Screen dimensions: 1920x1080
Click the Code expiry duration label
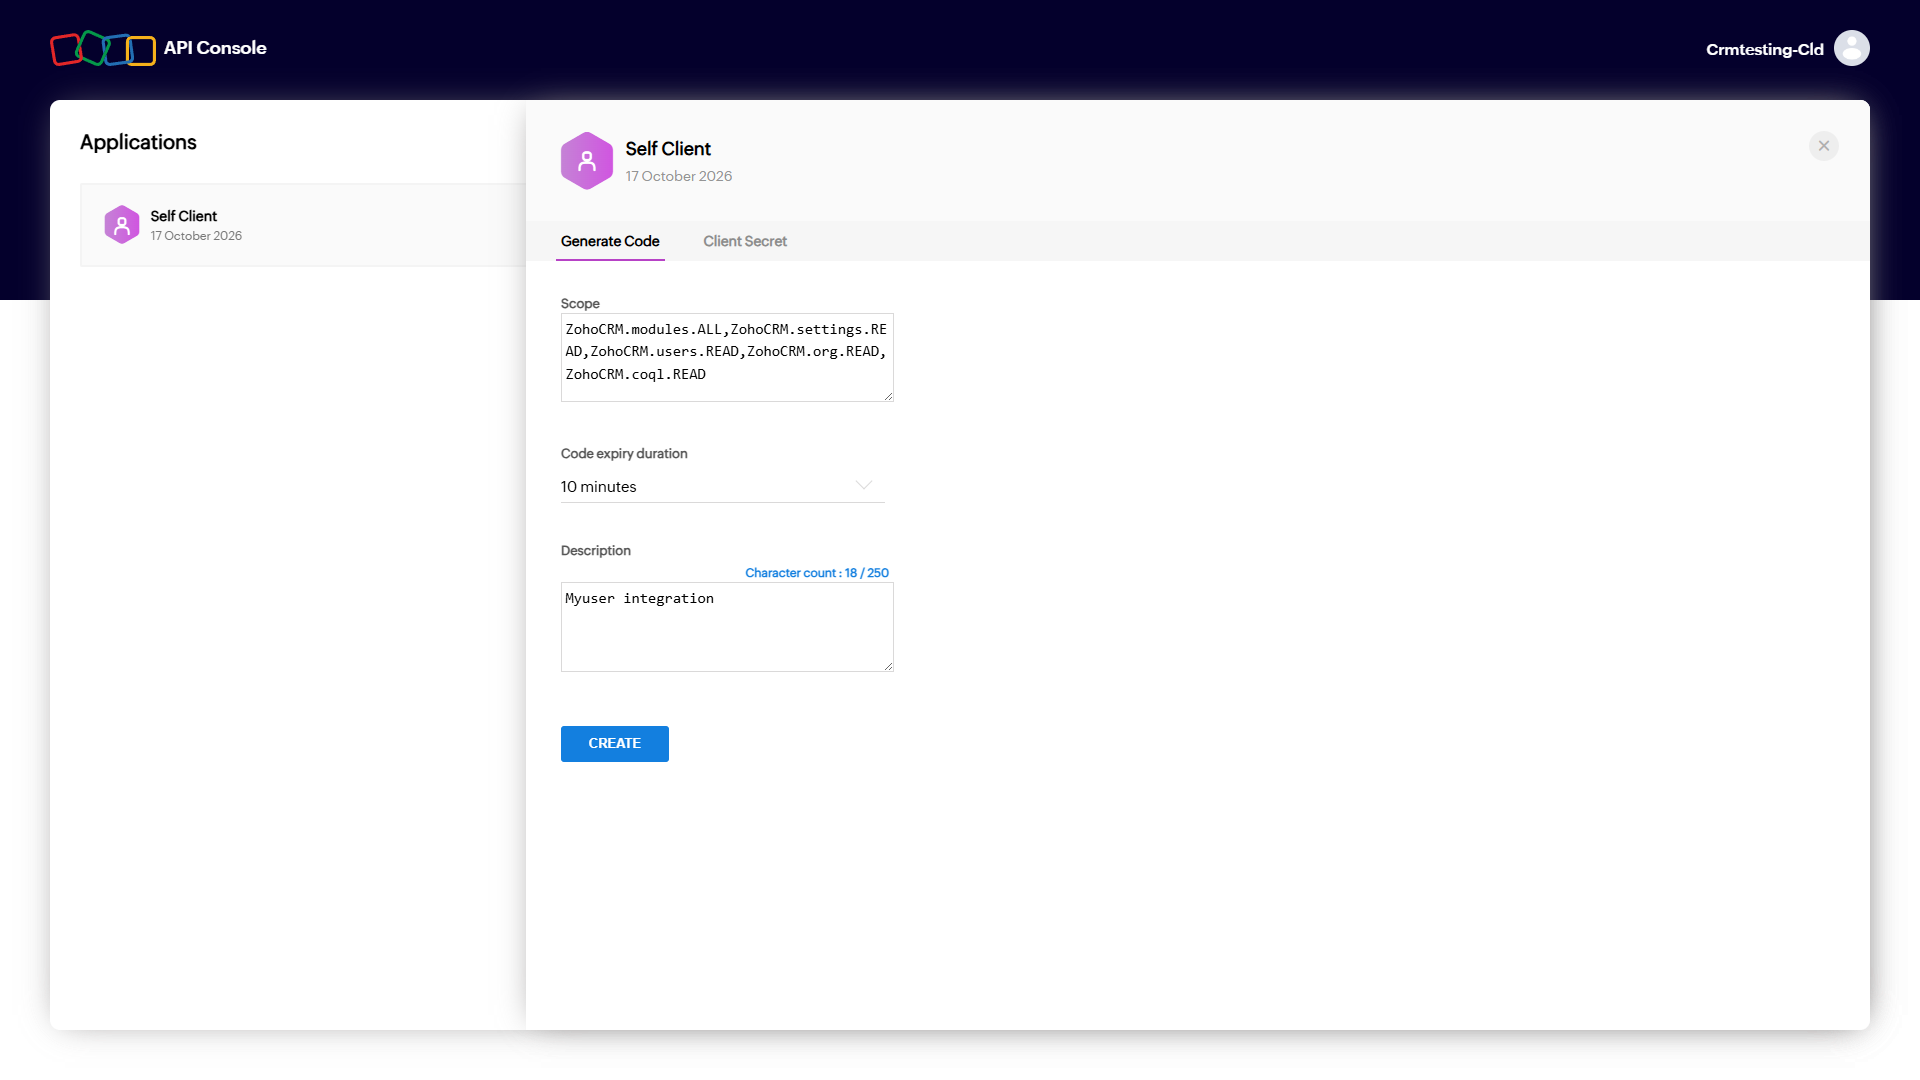click(624, 454)
